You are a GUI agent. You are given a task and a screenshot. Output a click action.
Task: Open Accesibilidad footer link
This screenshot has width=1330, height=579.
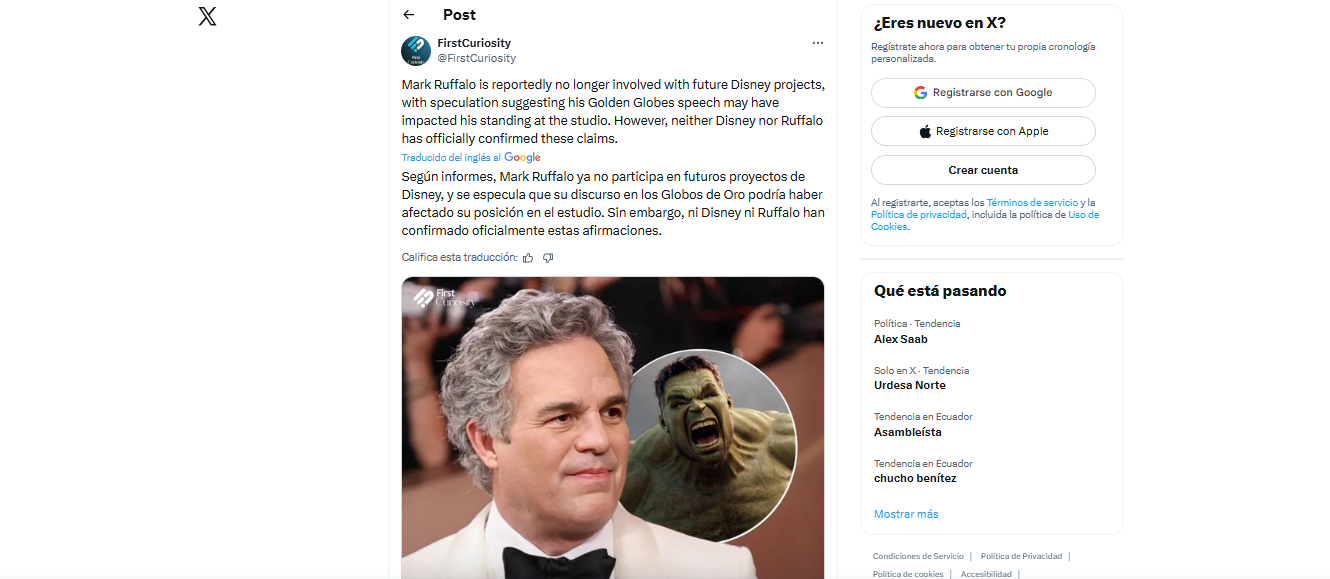pos(986,574)
